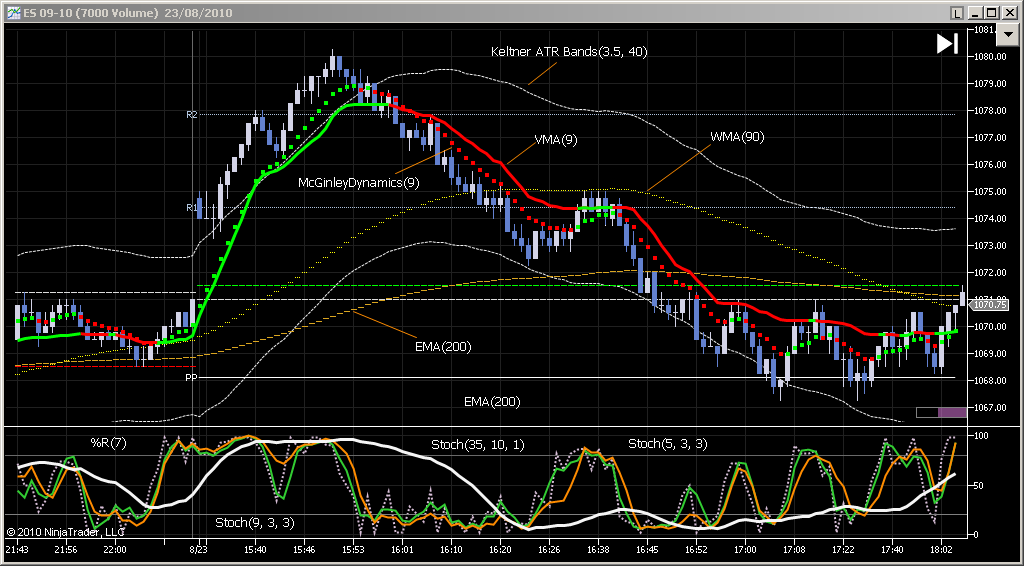Click the 8/23 date label on time axis
Screen dimensions: 1024x566
[x=199, y=550]
